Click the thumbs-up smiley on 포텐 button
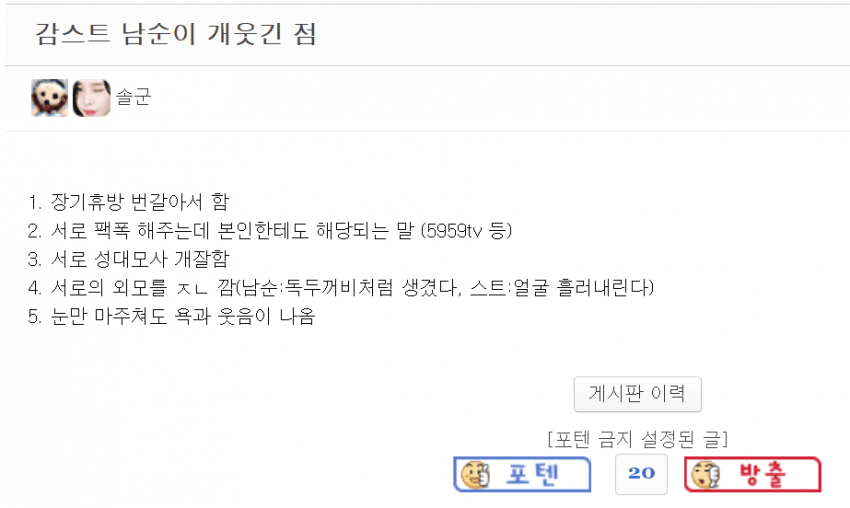Image resolution: width=850 pixels, height=508 pixels. (x=475, y=475)
